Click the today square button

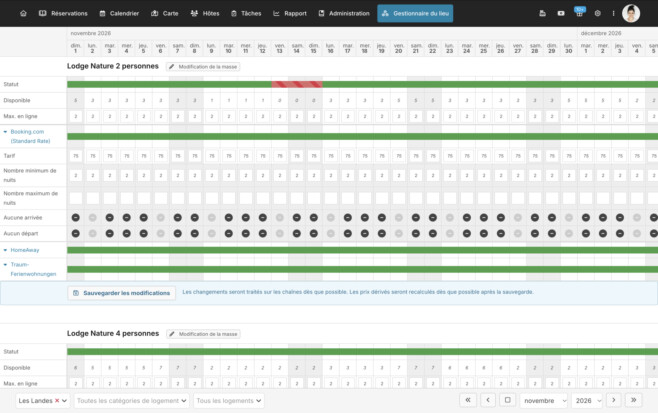tap(507, 400)
